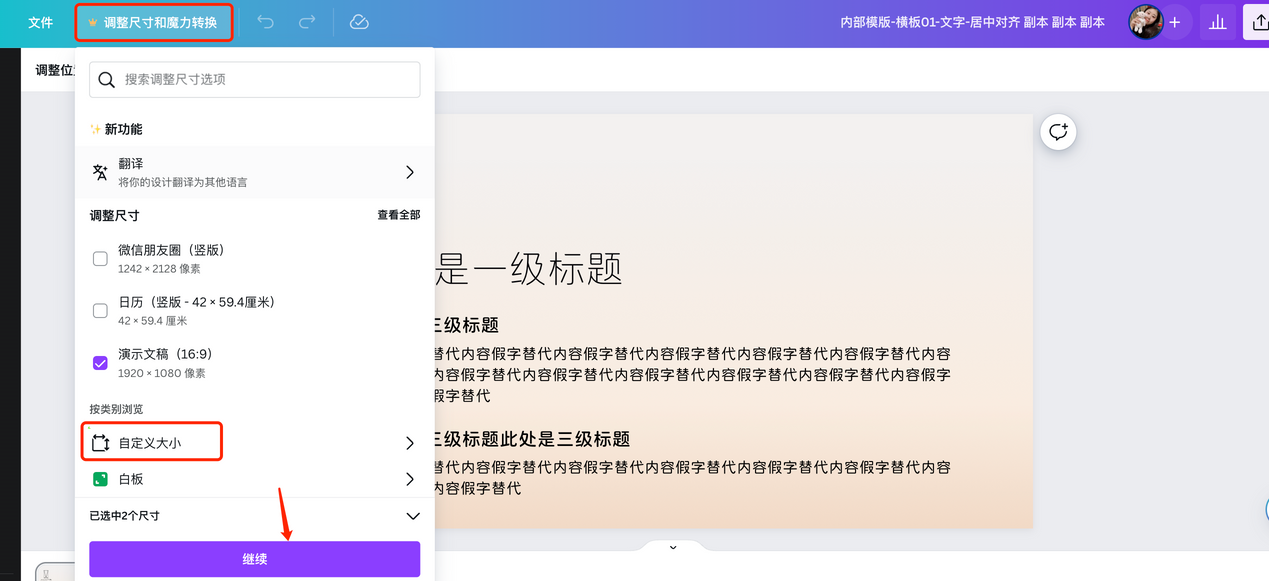Viewport: 1269px width, 581px height.
Task: Uncheck 演示文稿（16:9）checkbox
Action: click(100, 363)
